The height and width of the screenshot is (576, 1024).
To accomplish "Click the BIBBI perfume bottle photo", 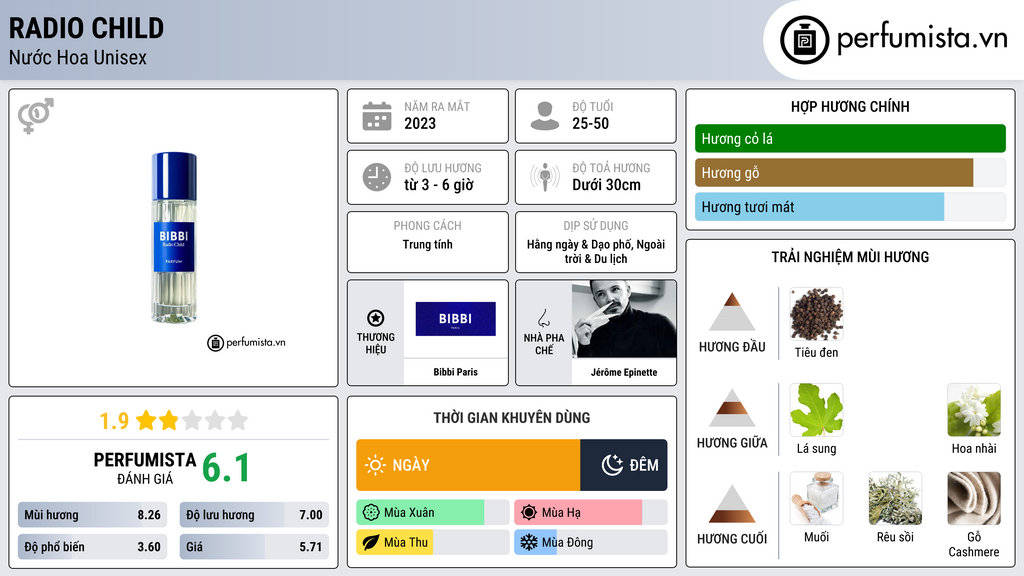I will (174, 238).
